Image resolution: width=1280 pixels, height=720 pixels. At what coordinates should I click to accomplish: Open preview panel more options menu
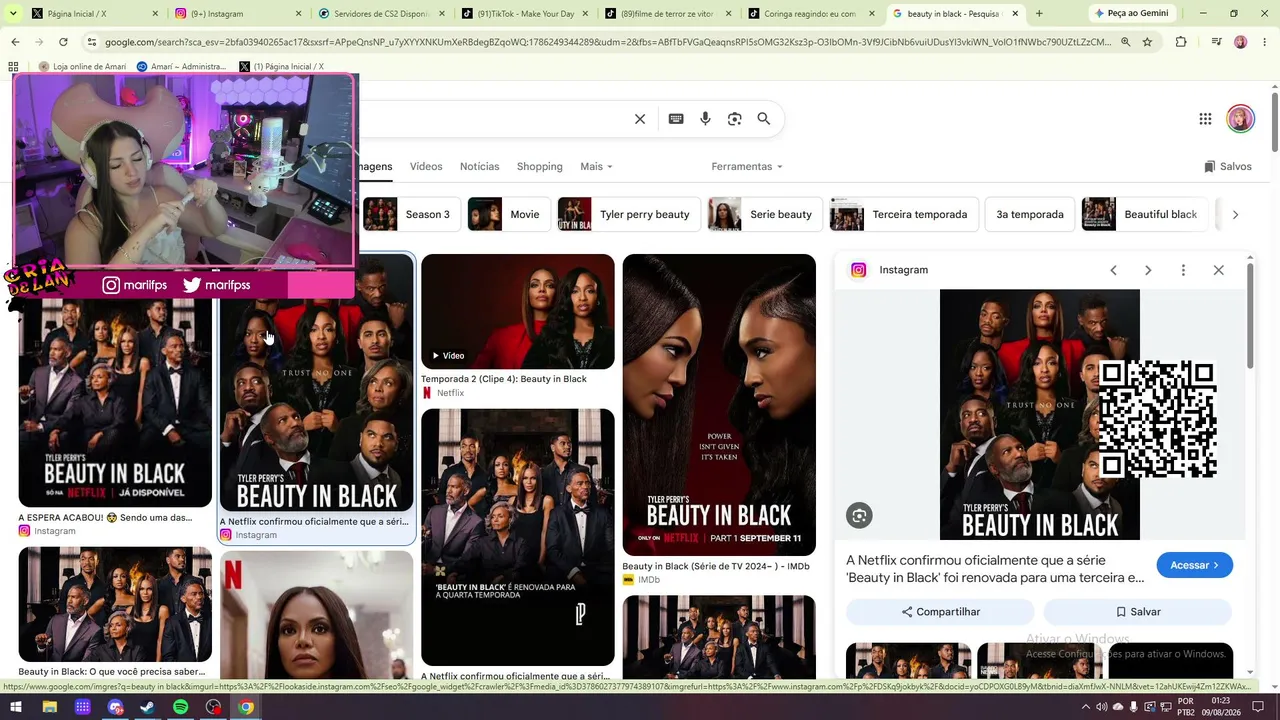[x=1183, y=270]
